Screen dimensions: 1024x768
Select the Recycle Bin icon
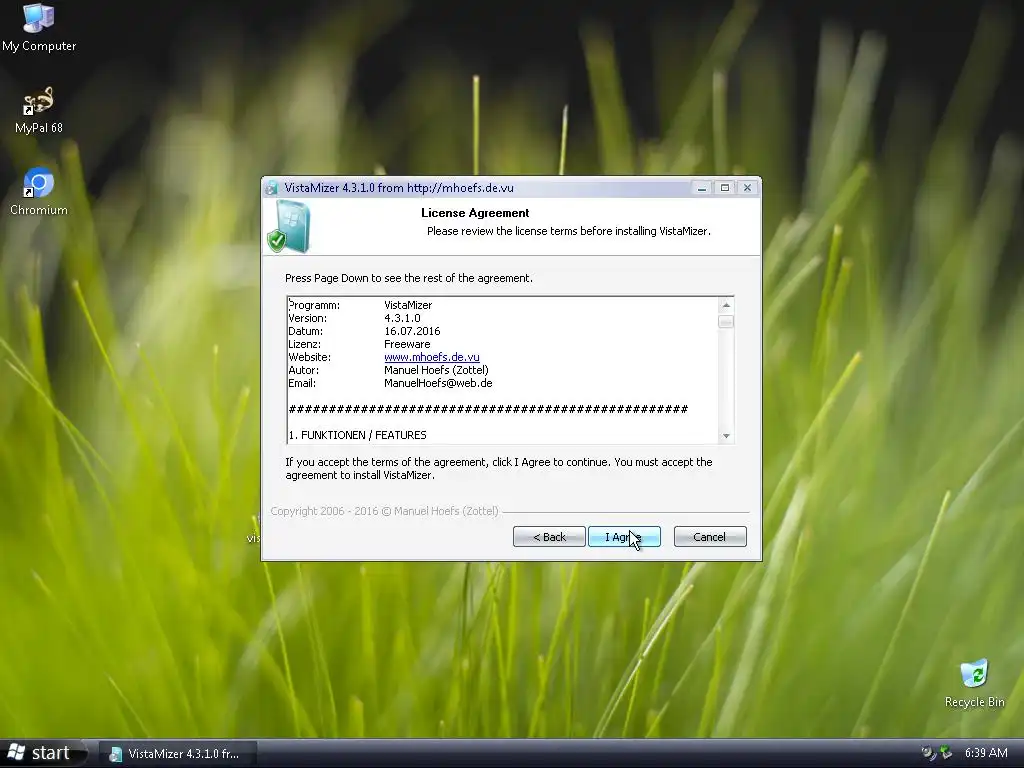pos(974,683)
